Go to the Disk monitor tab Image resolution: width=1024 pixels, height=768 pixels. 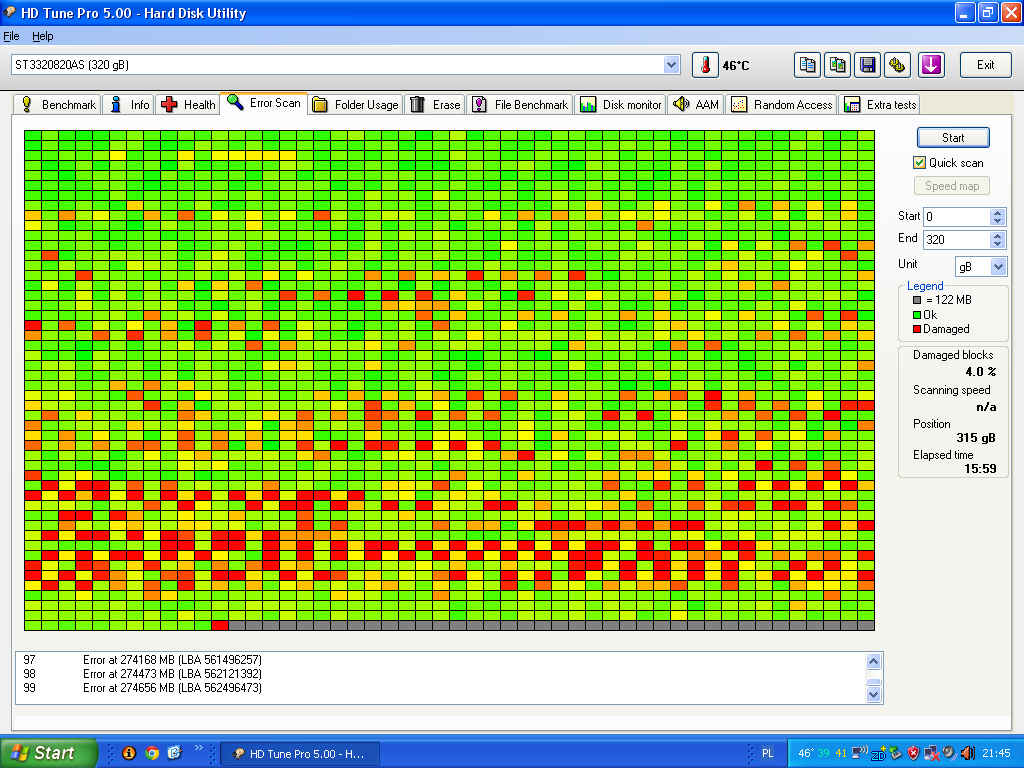click(620, 104)
